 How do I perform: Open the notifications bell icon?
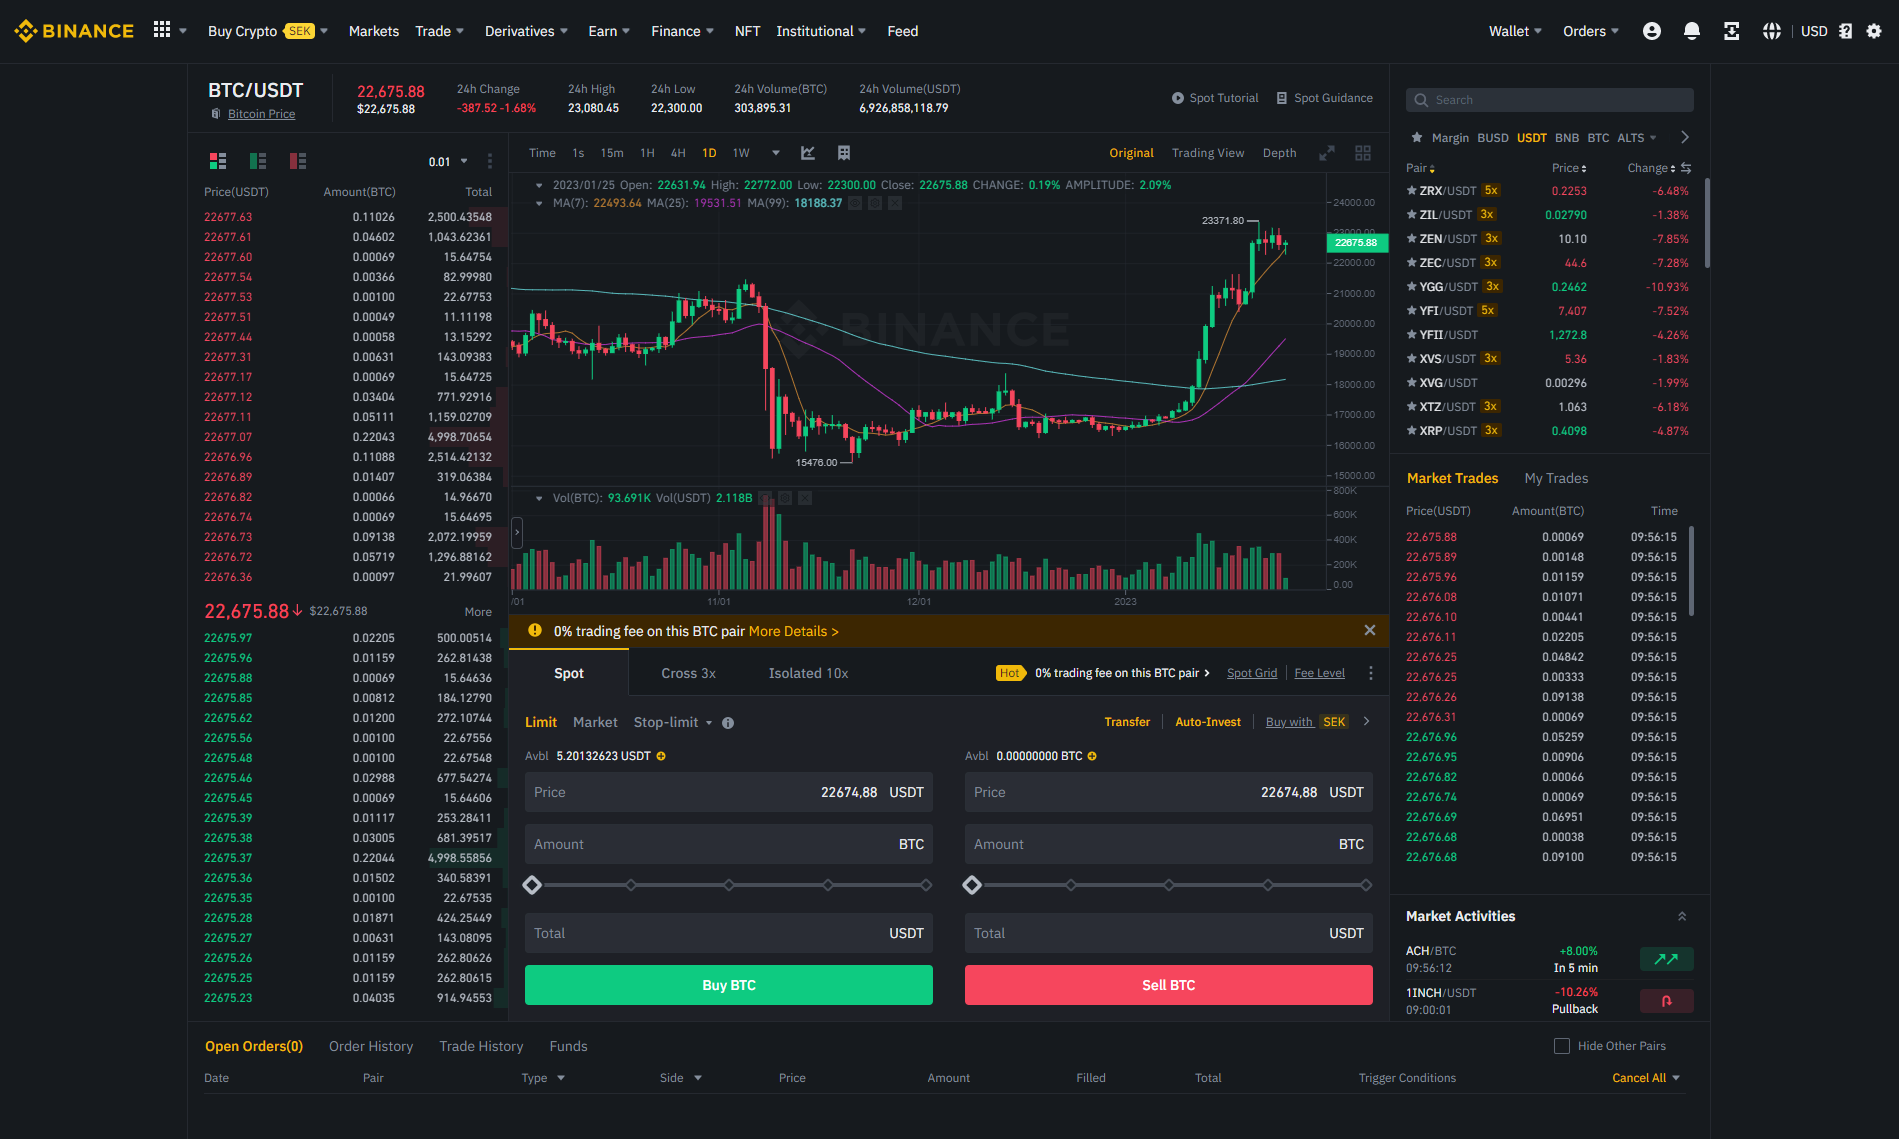pyautogui.click(x=1691, y=31)
